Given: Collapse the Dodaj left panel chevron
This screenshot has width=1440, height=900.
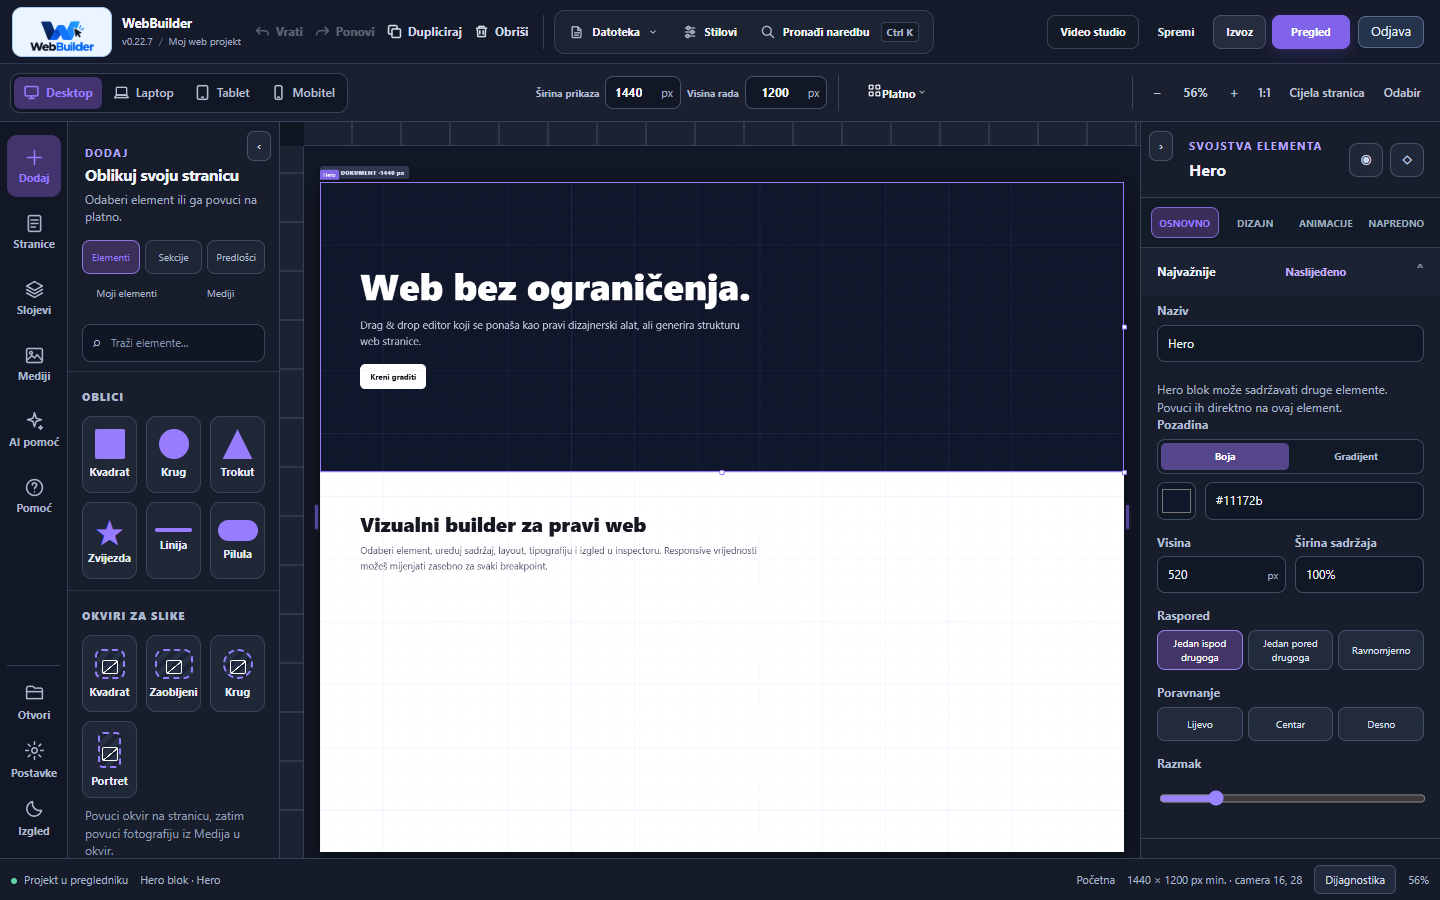Looking at the screenshot, I should pyautogui.click(x=259, y=147).
